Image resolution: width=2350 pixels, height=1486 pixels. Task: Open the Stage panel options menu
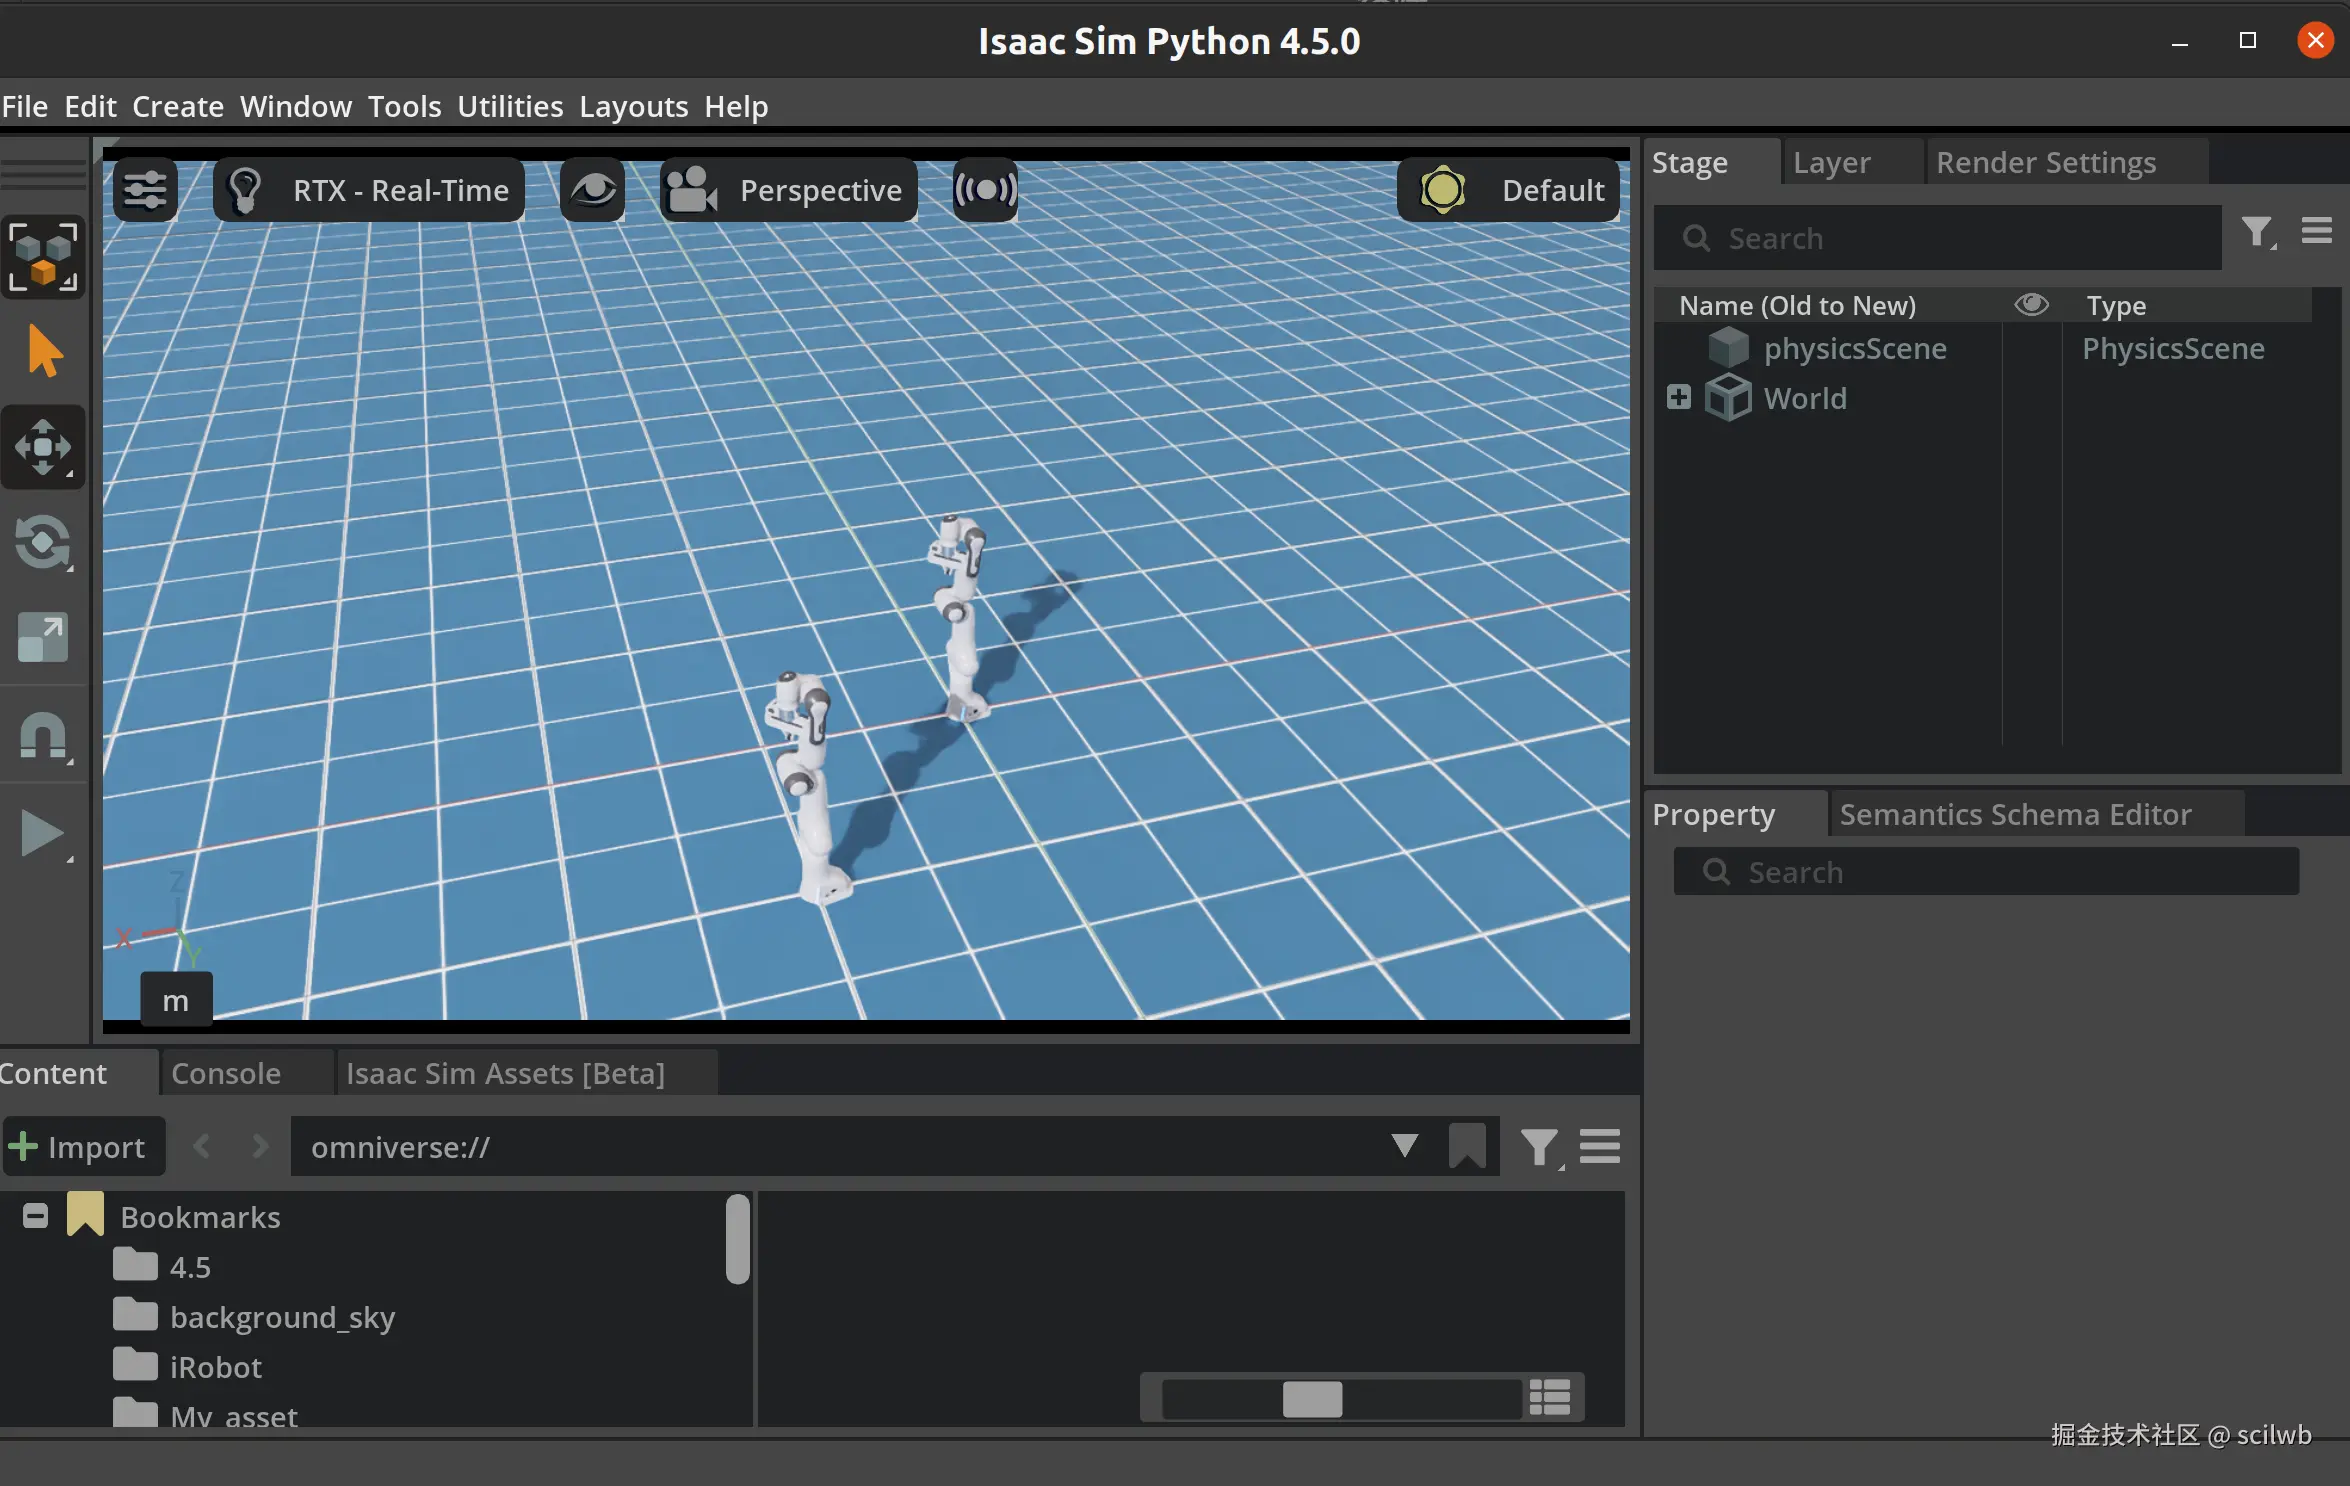coord(2317,231)
